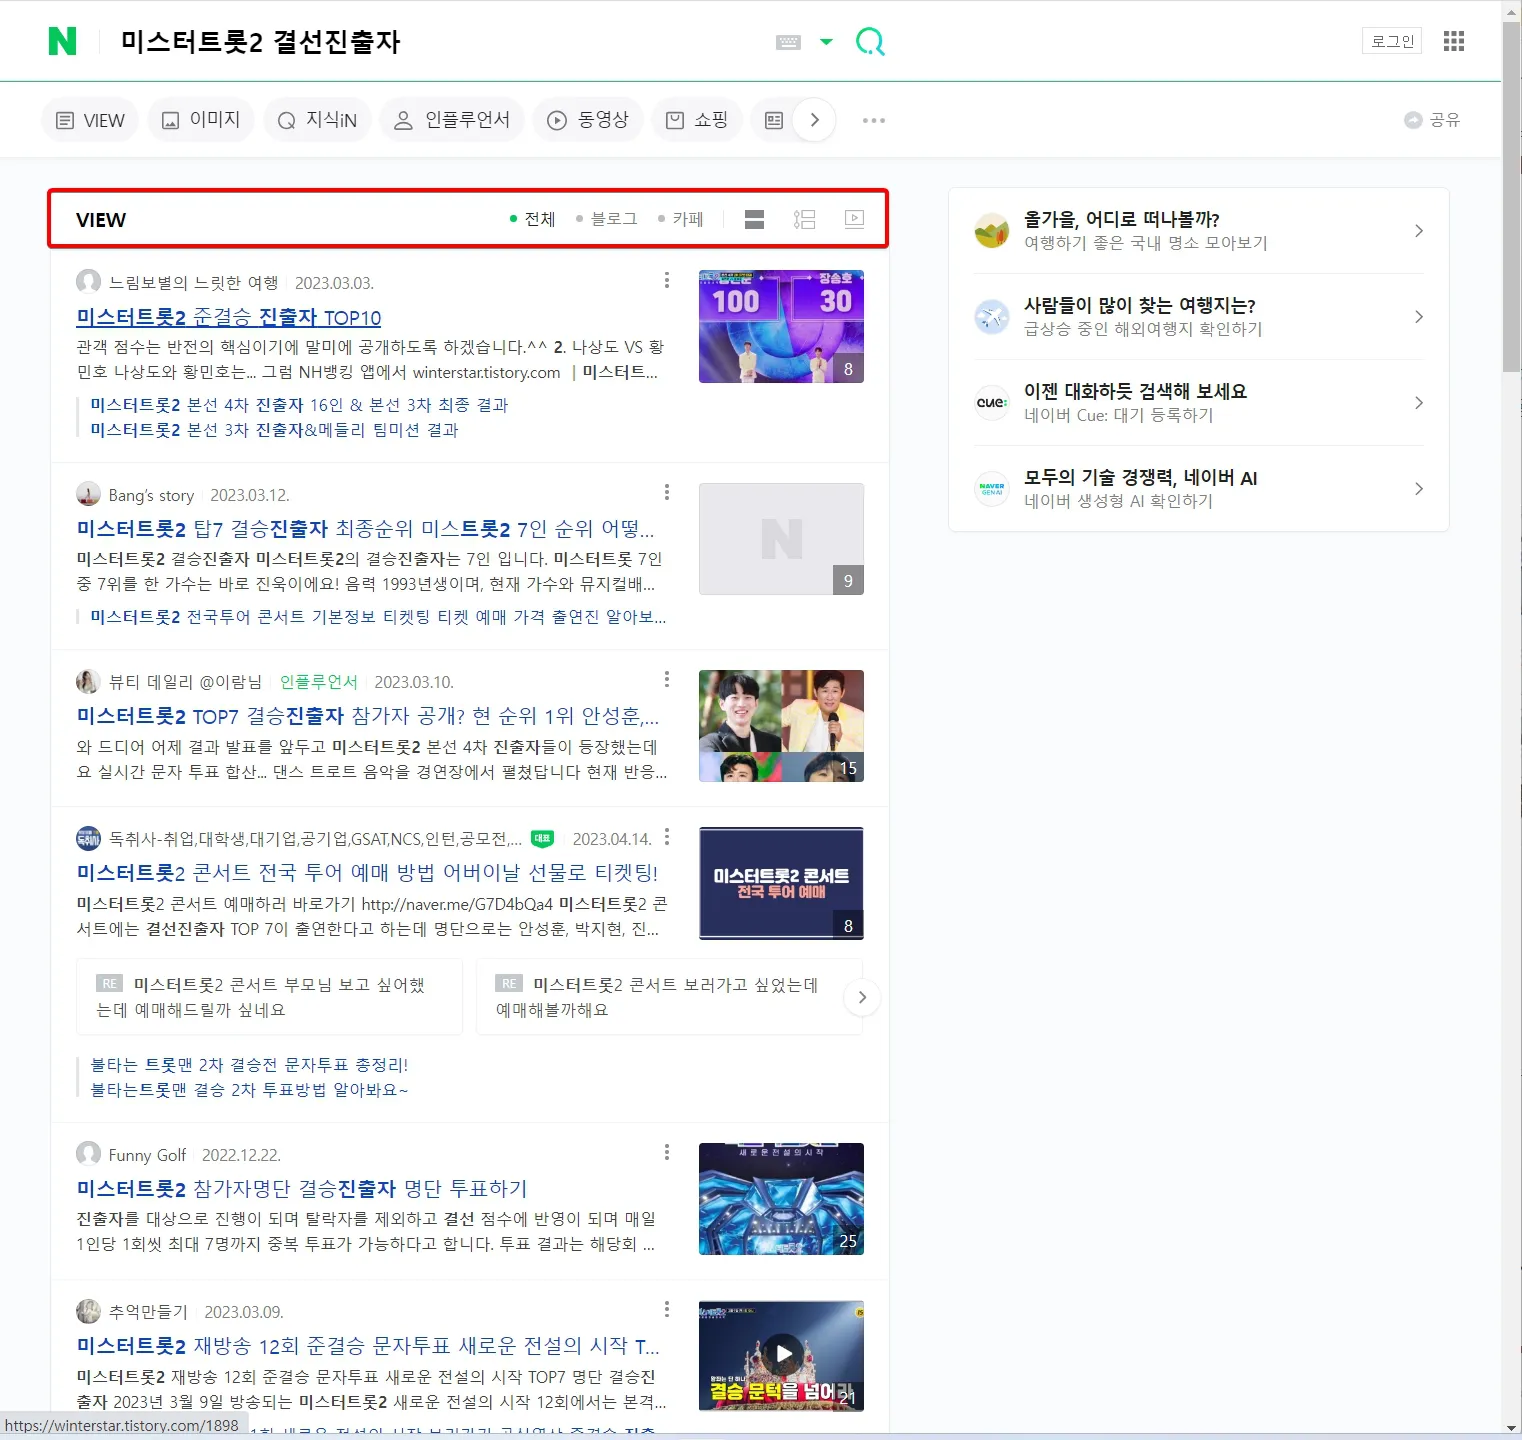Select the 카페 filter in VIEW
Viewport: 1522px width, 1440px height.
tap(680, 219)
